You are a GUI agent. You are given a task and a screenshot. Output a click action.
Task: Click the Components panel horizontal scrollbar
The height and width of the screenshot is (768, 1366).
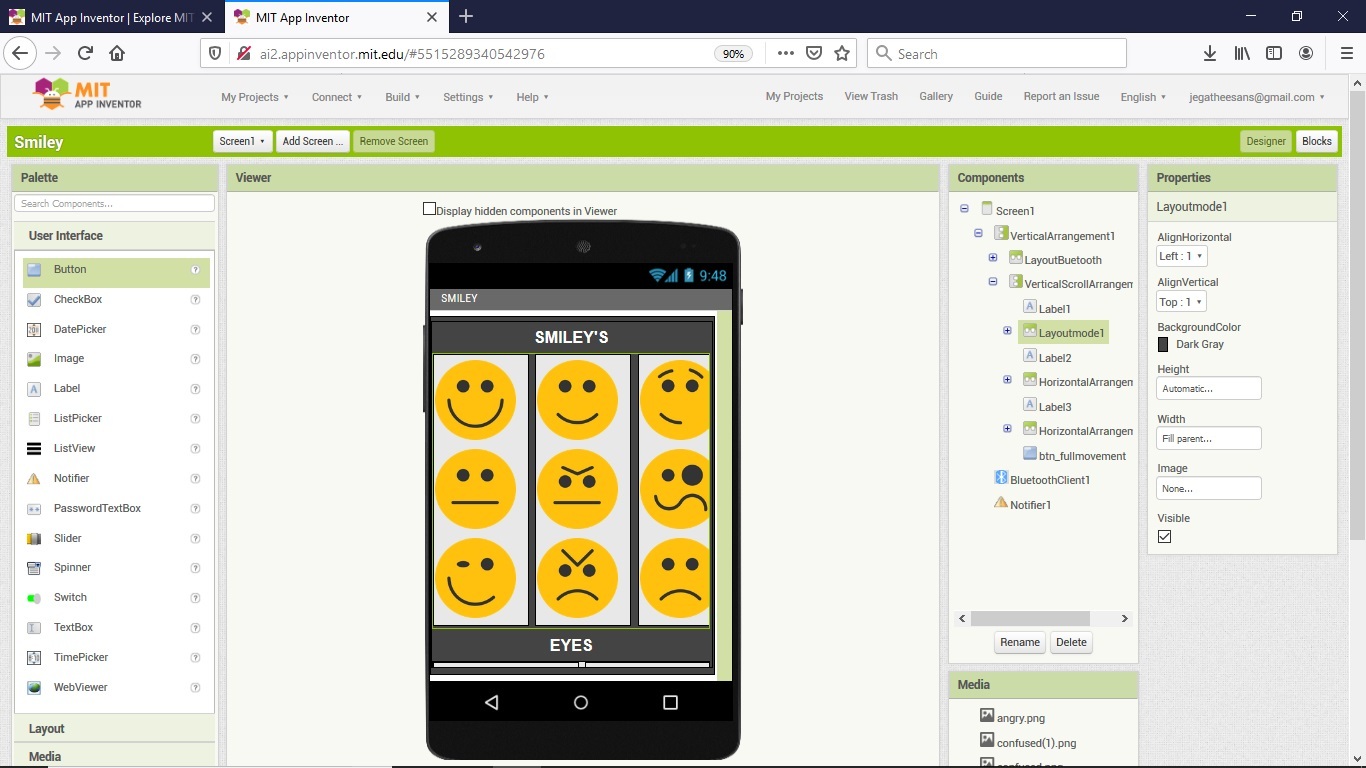[1030, 618]
